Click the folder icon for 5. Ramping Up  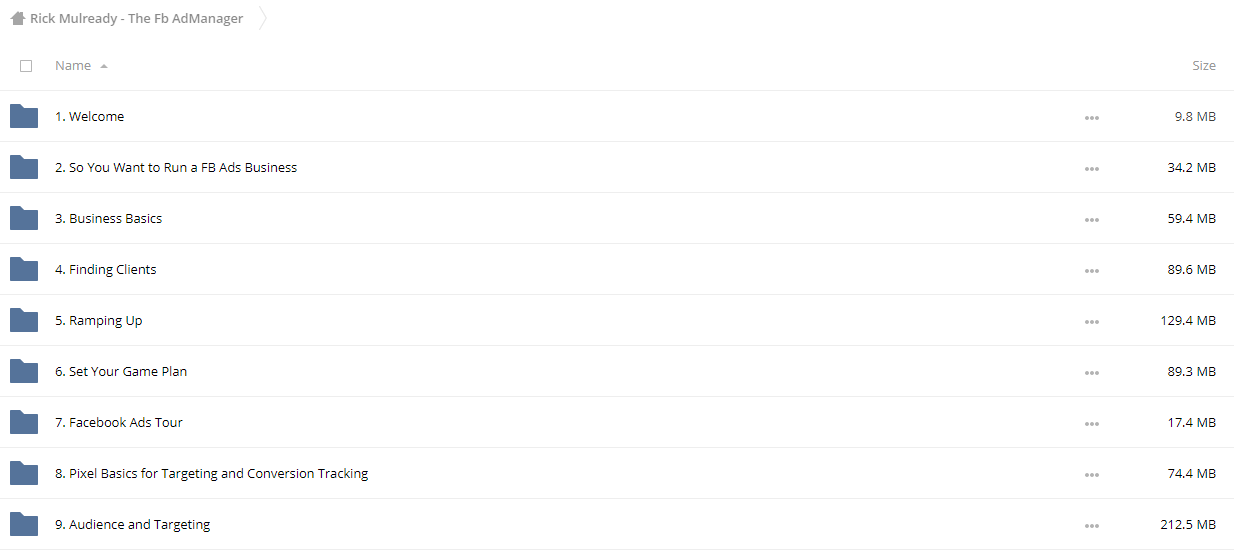coord(24,320)
